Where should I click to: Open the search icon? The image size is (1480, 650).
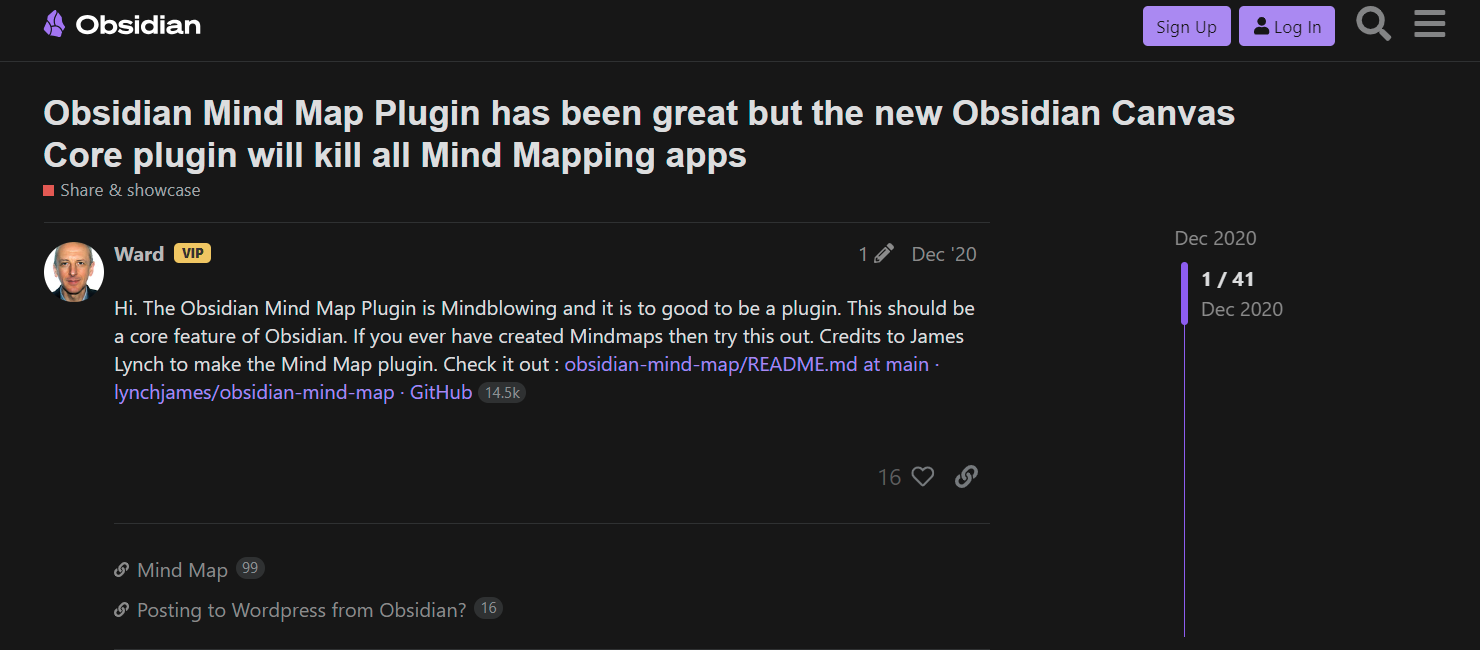point(1373,24)
